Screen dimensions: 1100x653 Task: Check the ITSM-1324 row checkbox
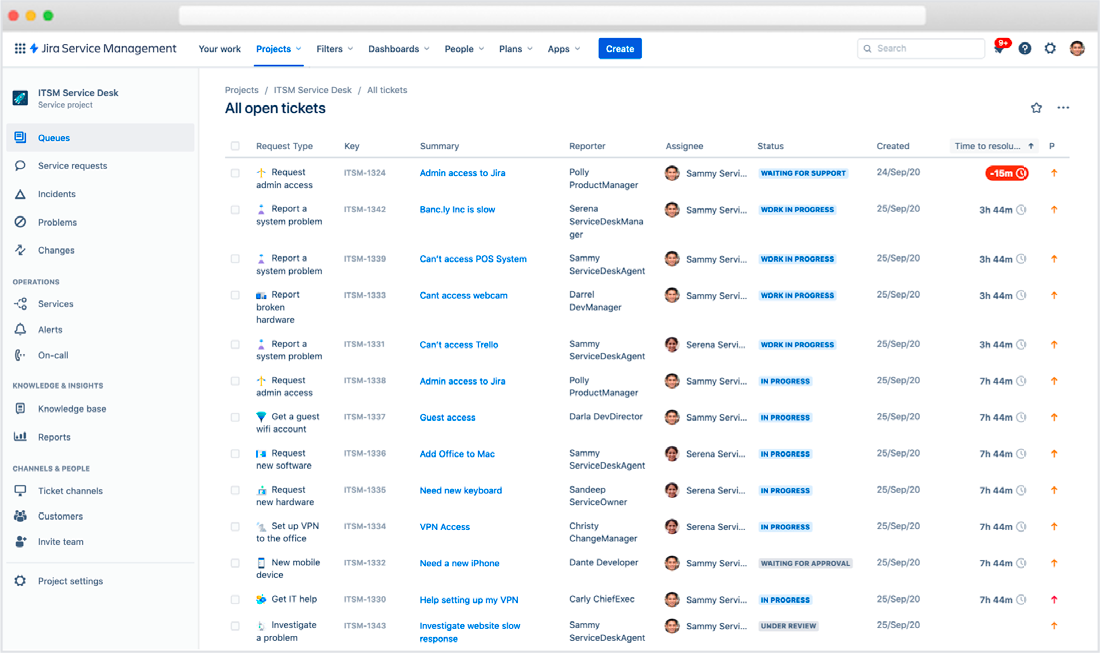point(235,173)
